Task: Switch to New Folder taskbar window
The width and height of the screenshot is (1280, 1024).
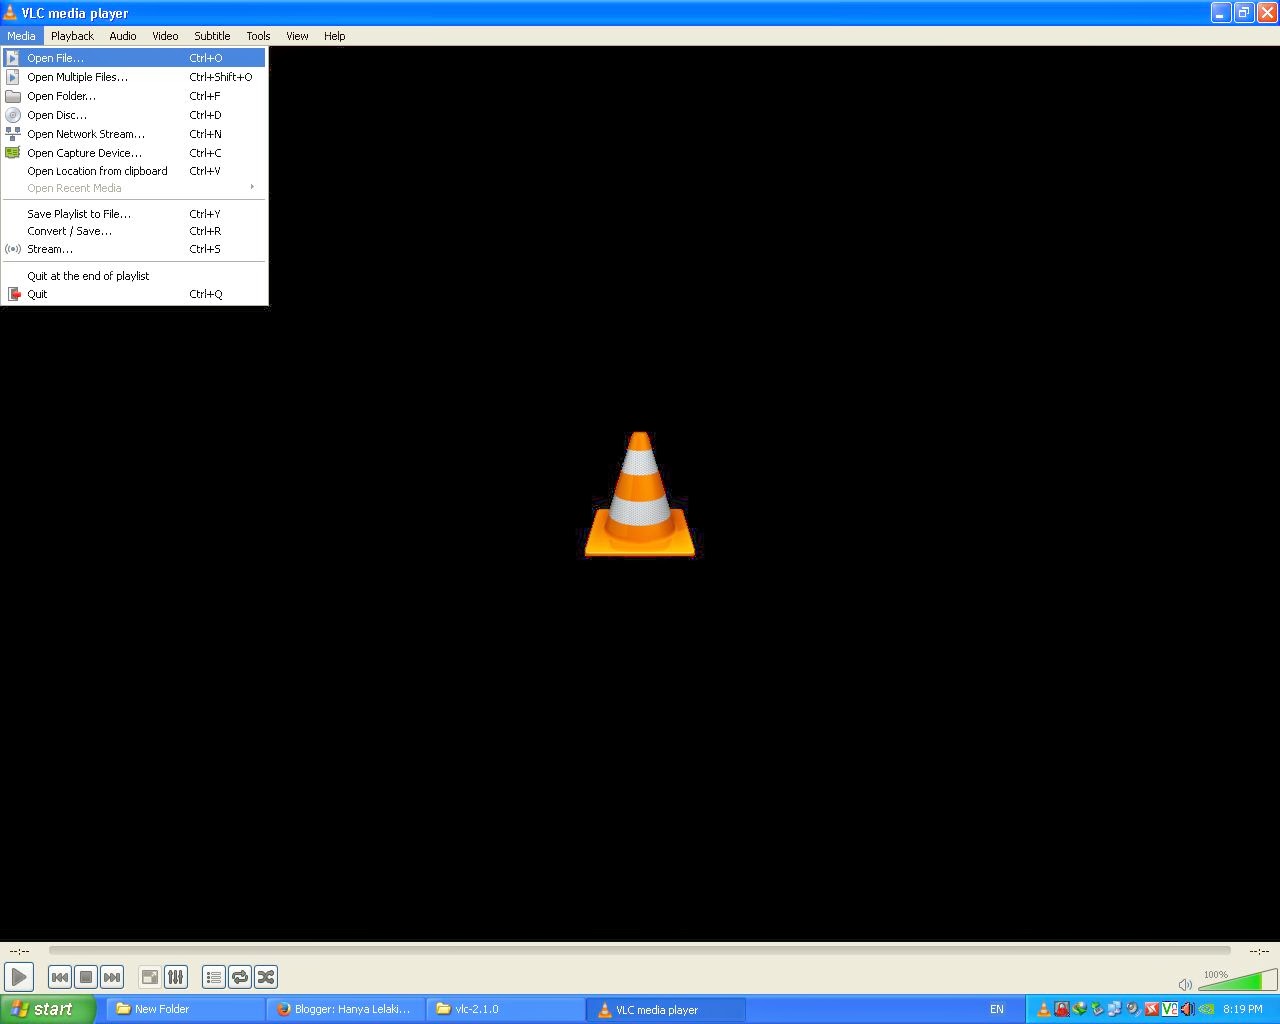Action: pyautogui.click(x=185, y=1009)
